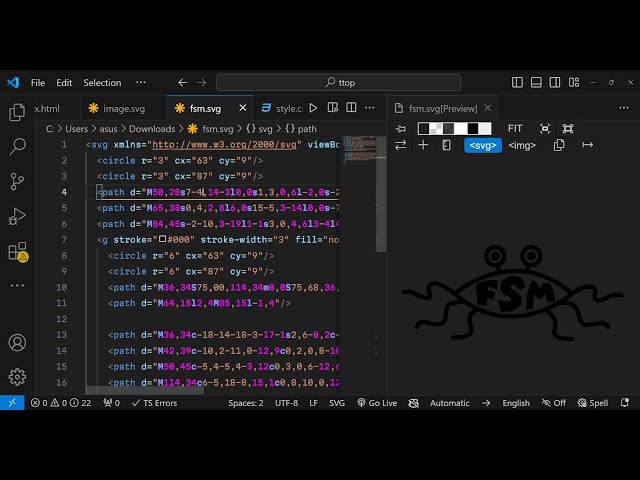Open the Explorer view in activity bar
The image size is (640, 480).
point(17,113)
